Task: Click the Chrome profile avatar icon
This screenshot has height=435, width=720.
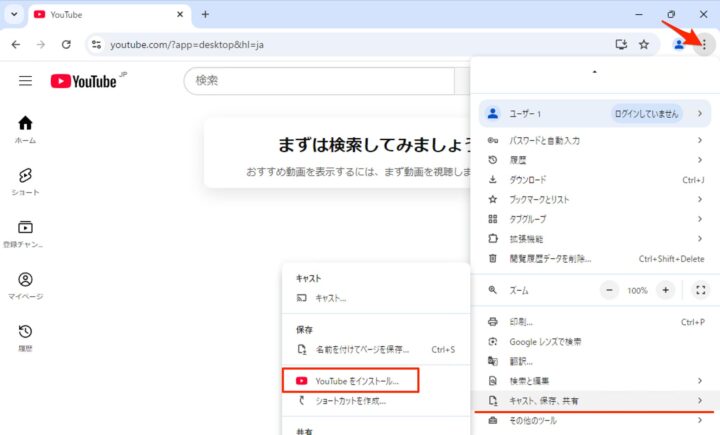Action: (x=680, y=44)
